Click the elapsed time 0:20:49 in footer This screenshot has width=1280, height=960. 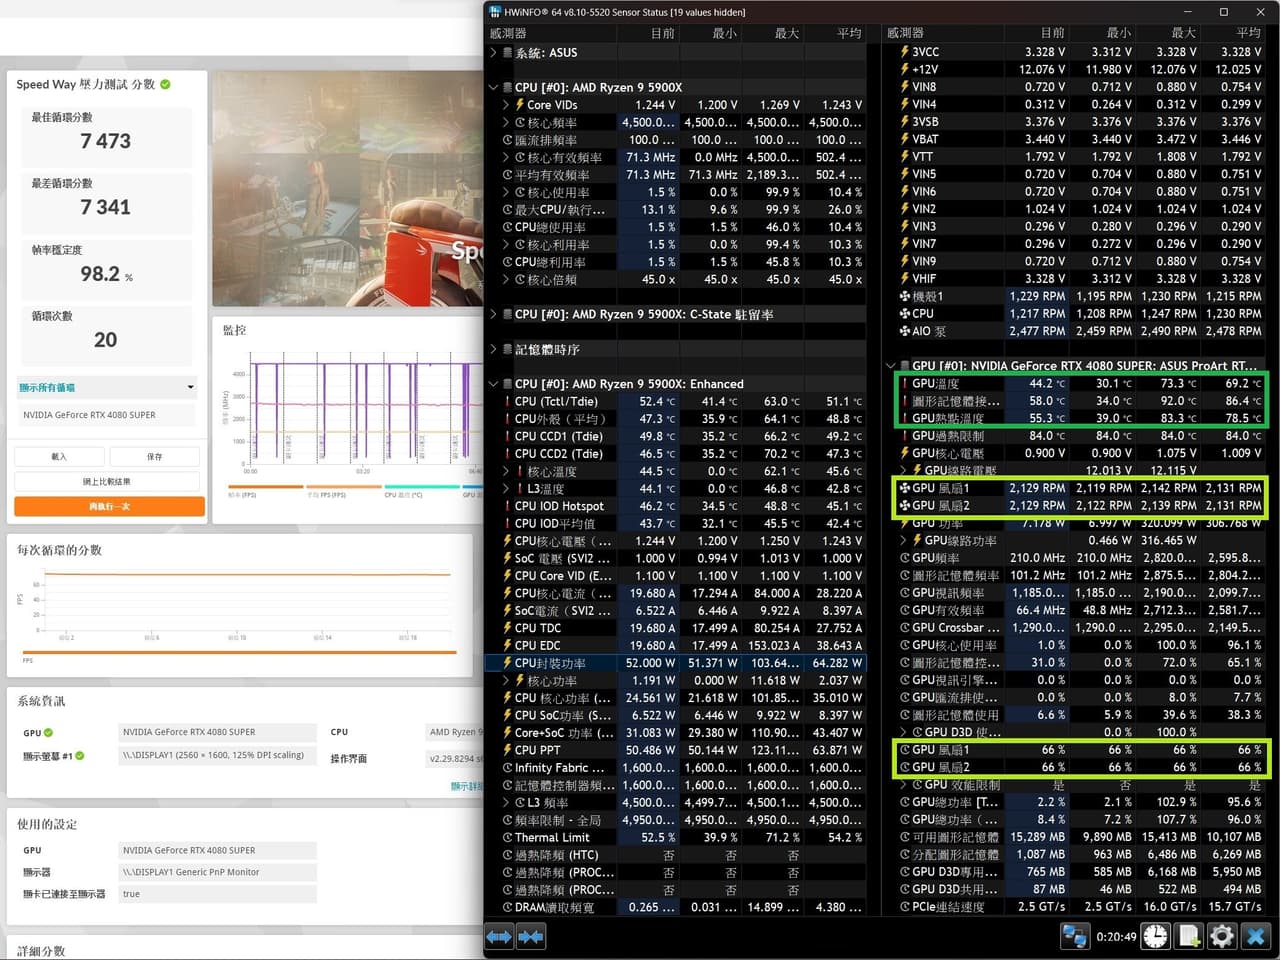1116,937
